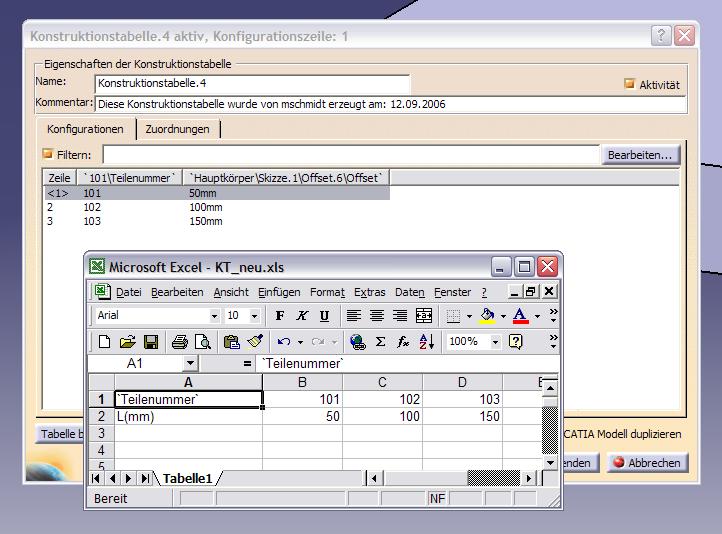Merge and center selected cells
Image resolution: width=722 pixels, height=534 pixels.
[x=424, y=316]
